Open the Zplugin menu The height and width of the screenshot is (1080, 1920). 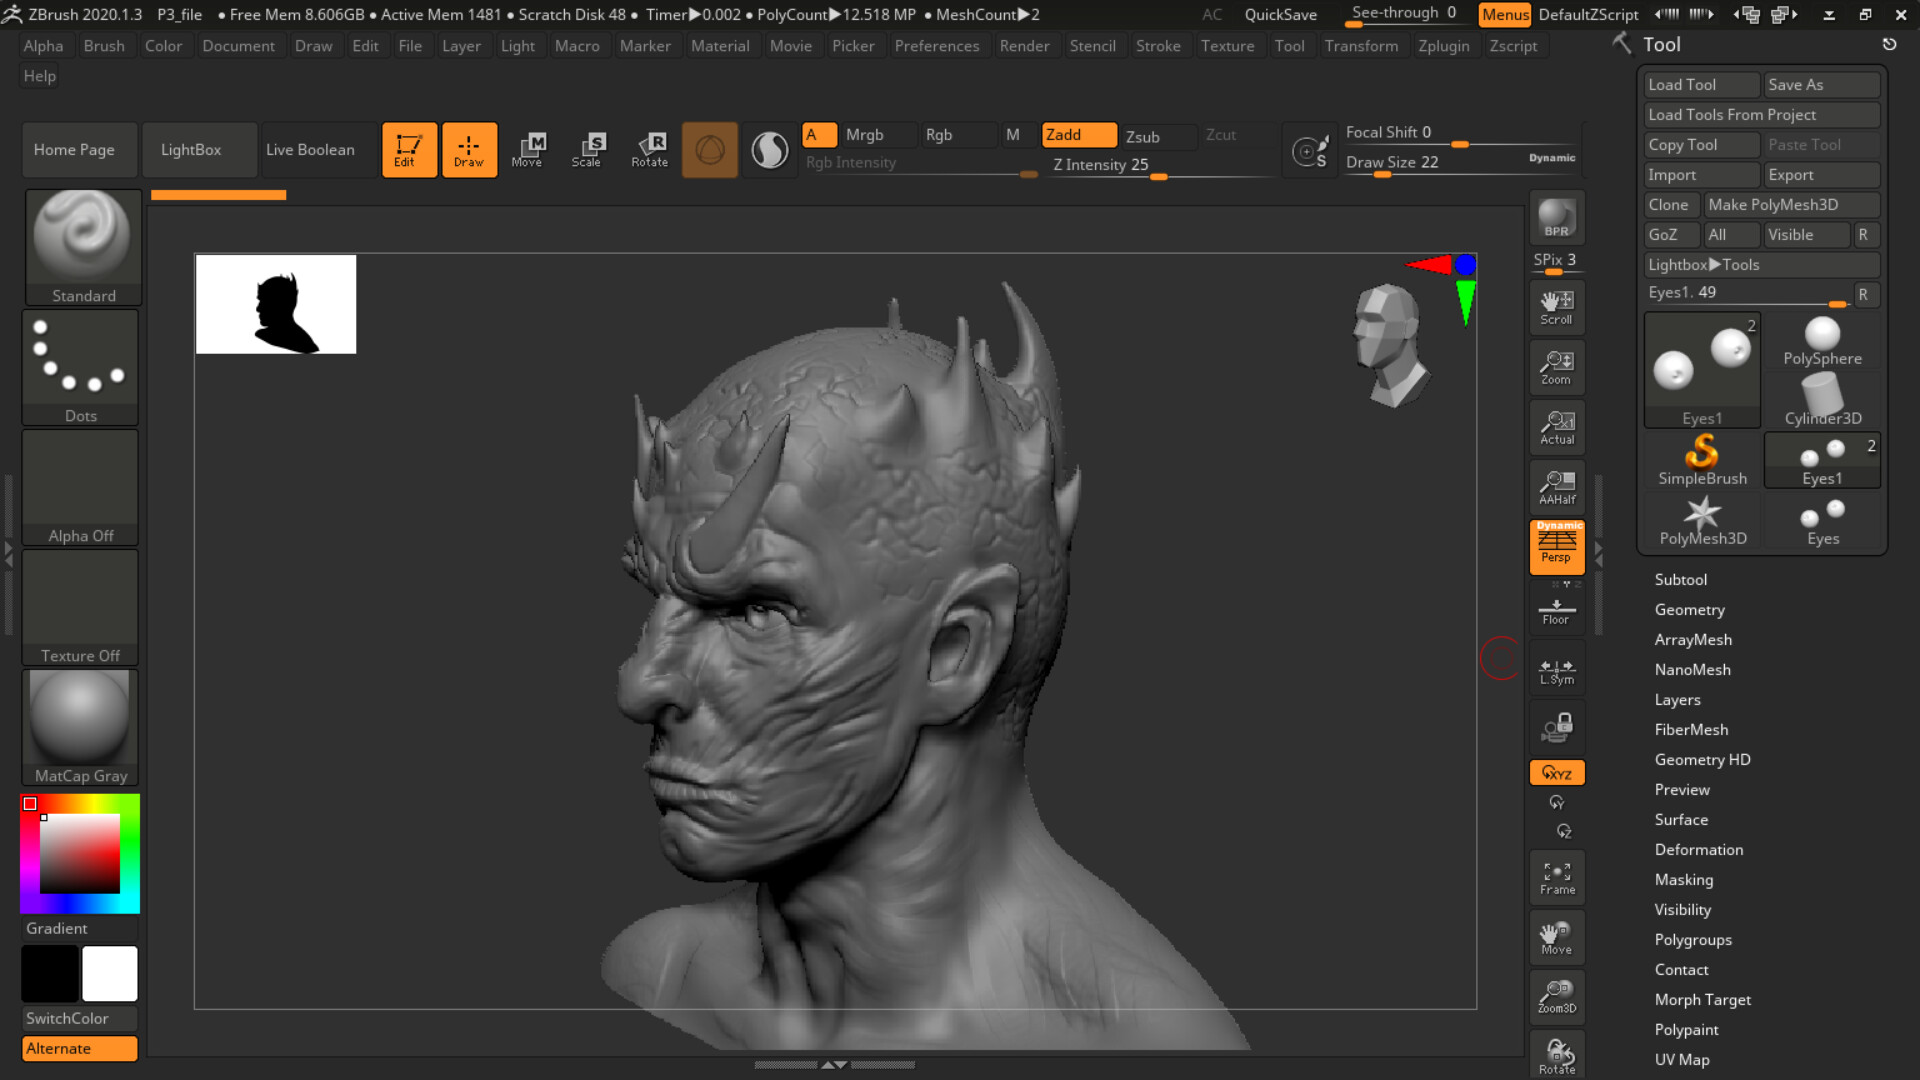coord(1444,45)
